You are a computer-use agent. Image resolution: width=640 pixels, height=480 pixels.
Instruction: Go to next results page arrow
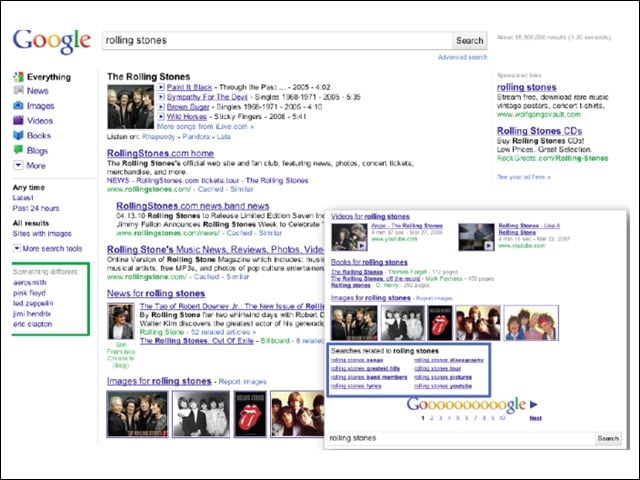[x=533, y=404]
